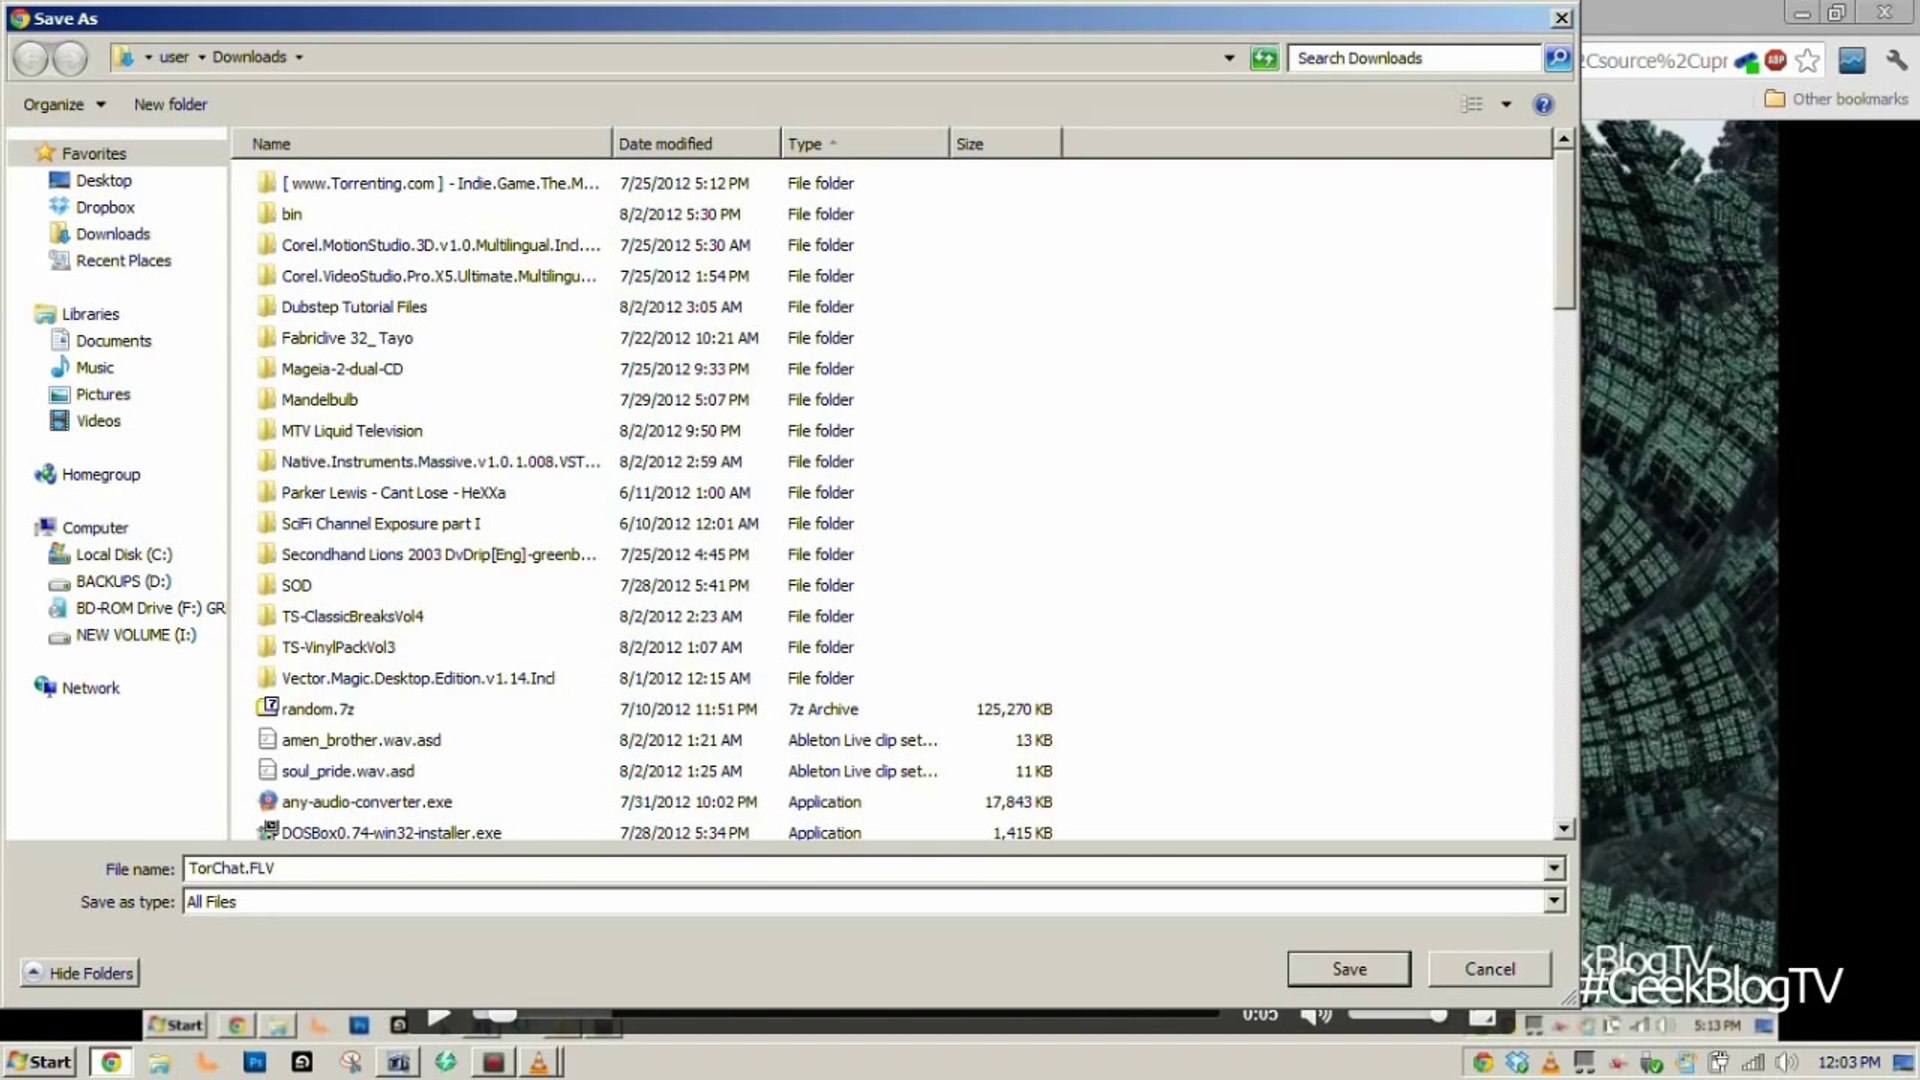Open Photoshop from the taskbar

point(255,1062)
